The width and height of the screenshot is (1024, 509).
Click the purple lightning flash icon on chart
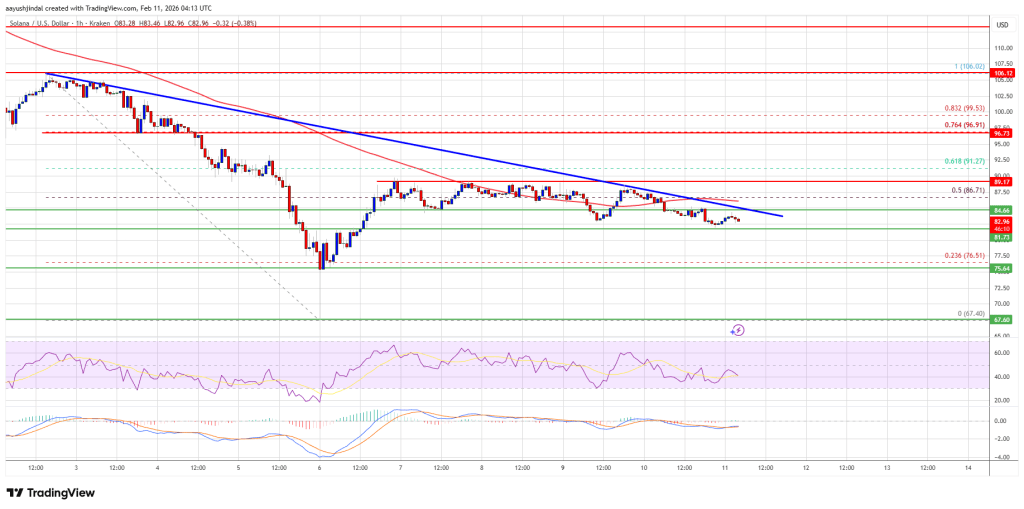(737, 331)
